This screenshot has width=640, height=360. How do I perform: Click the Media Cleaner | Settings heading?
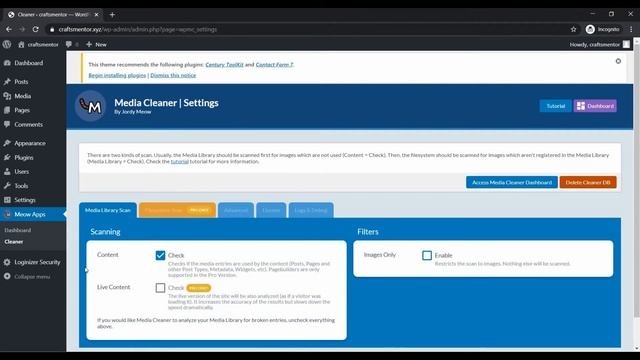[166, 103]
